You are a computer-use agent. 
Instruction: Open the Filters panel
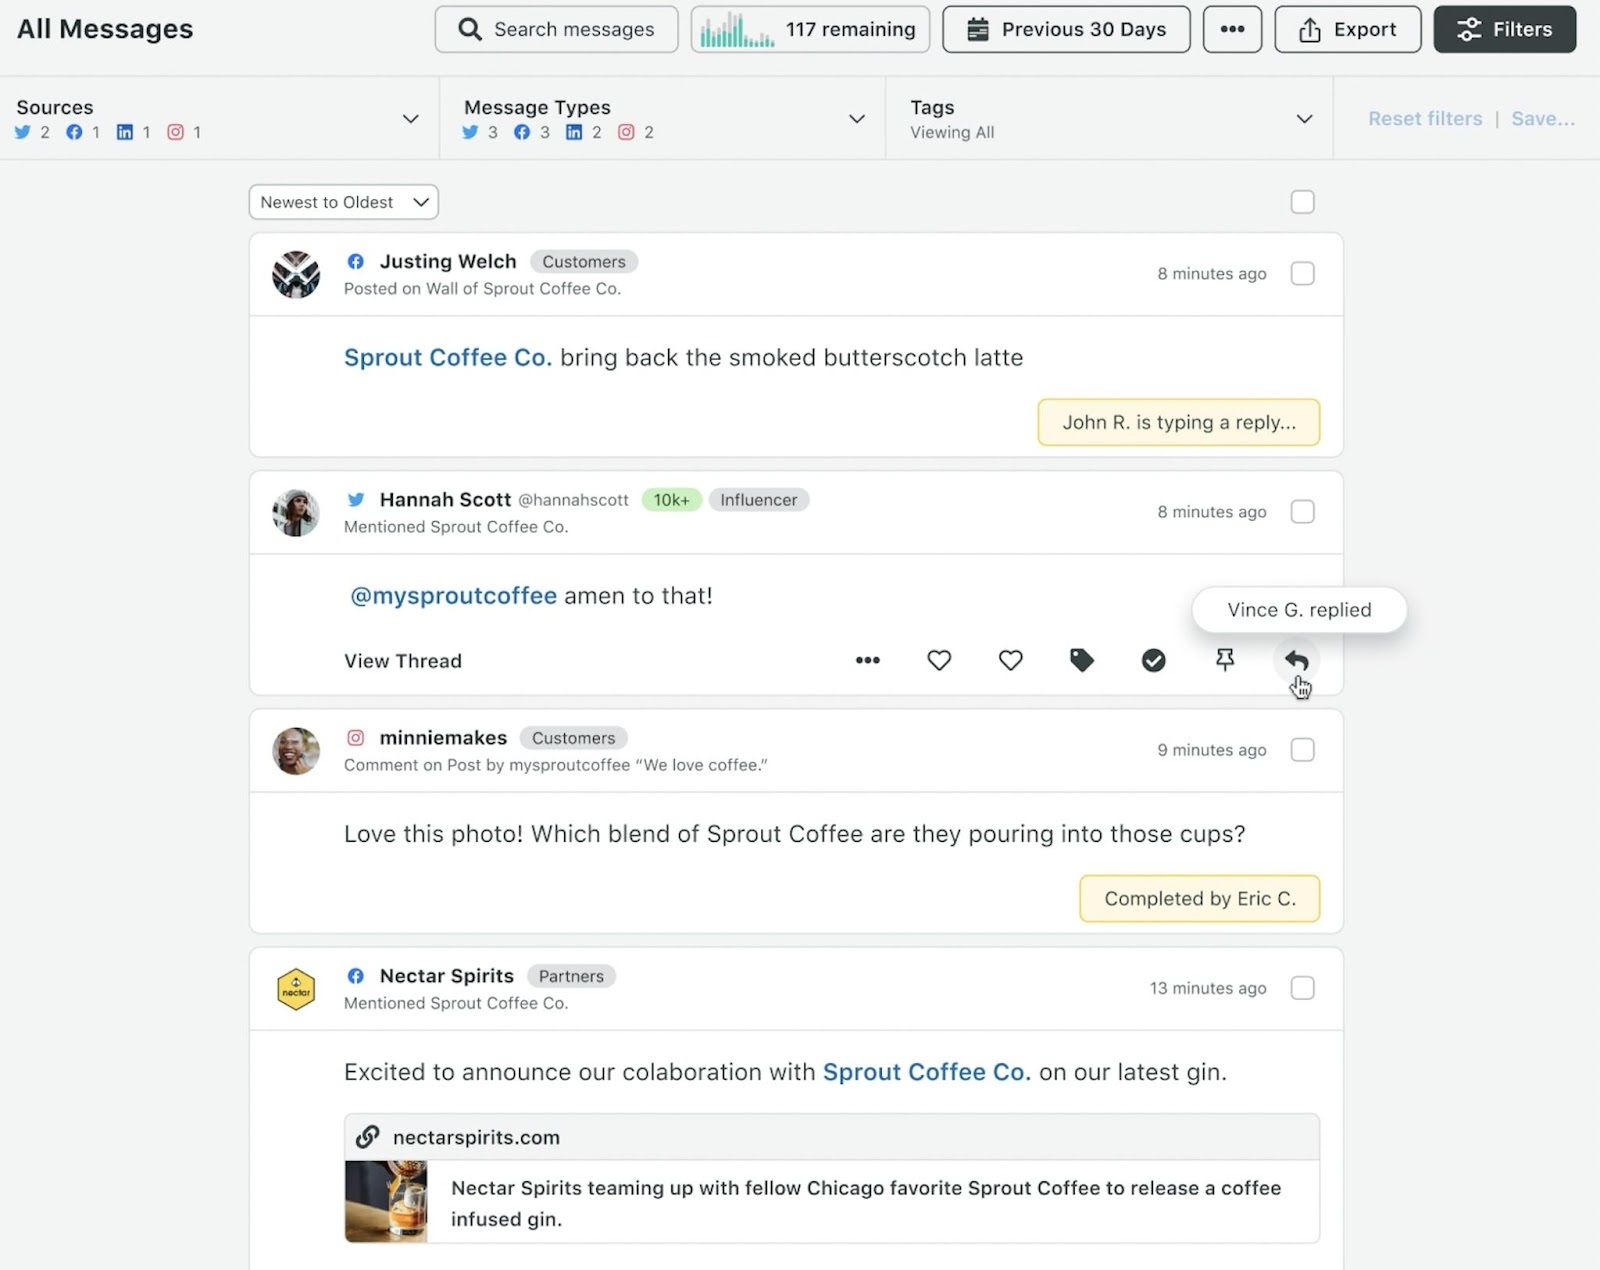[1504, 29]
